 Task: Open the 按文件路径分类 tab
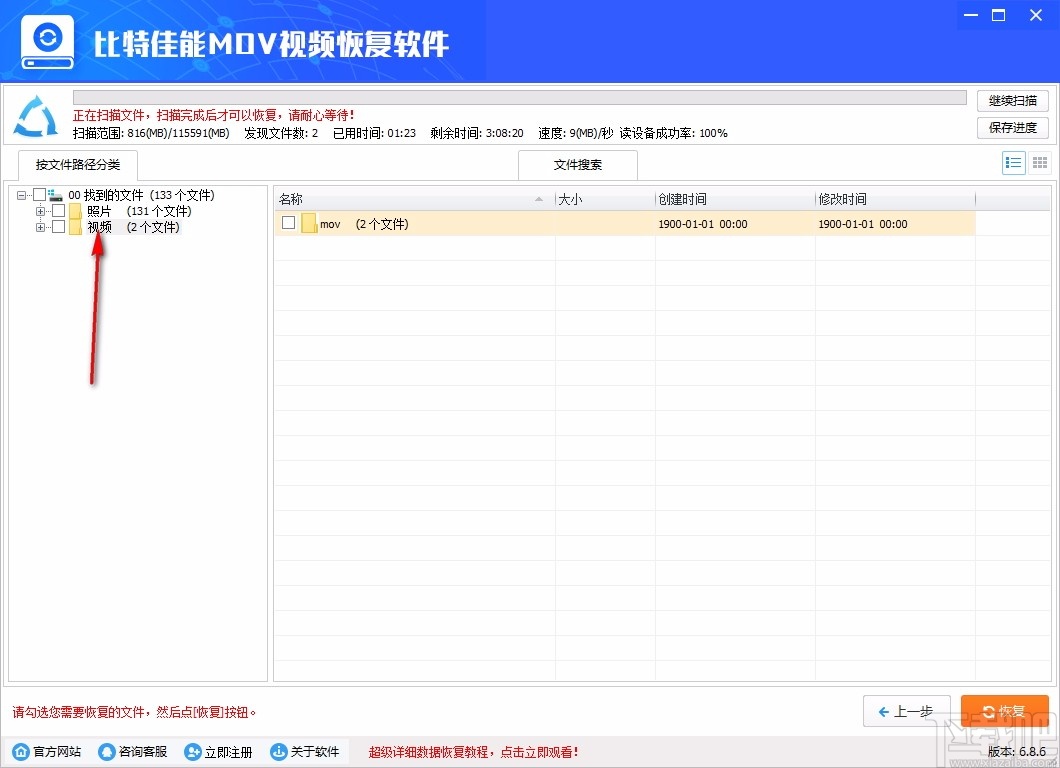pos(77,164)
